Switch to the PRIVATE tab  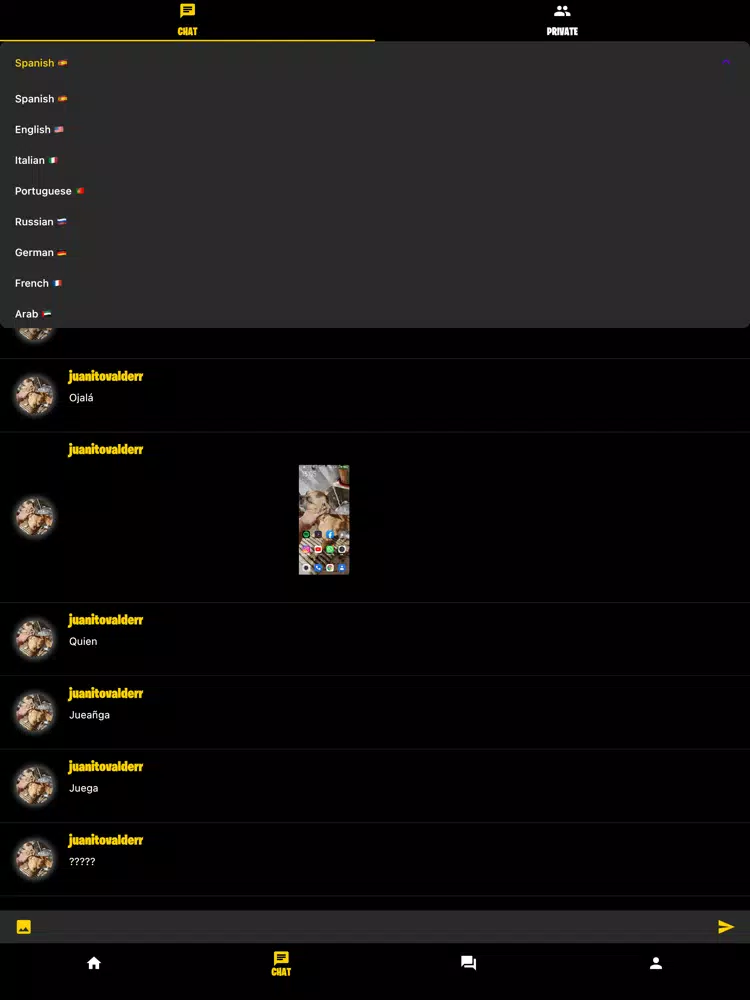[x=562, y=20]
